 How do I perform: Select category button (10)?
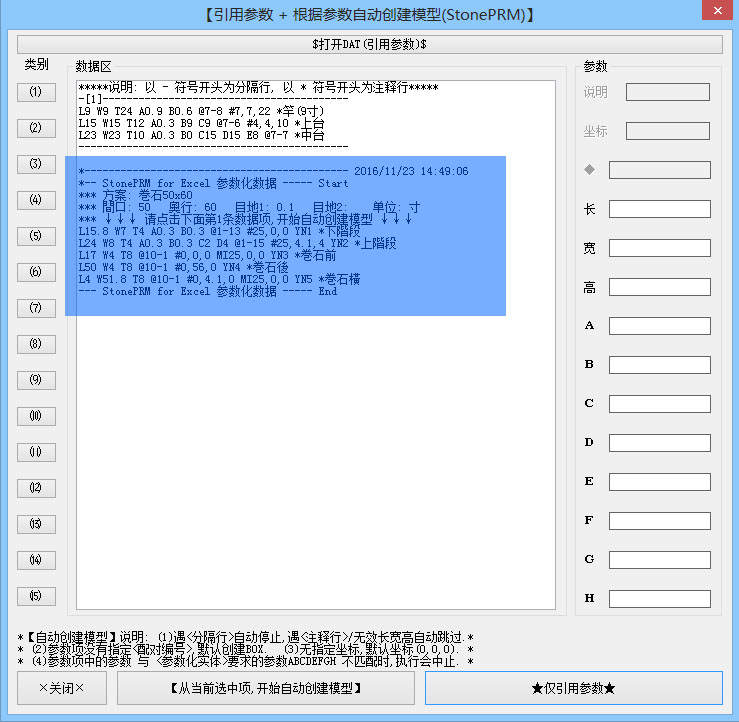click(36, 416)
